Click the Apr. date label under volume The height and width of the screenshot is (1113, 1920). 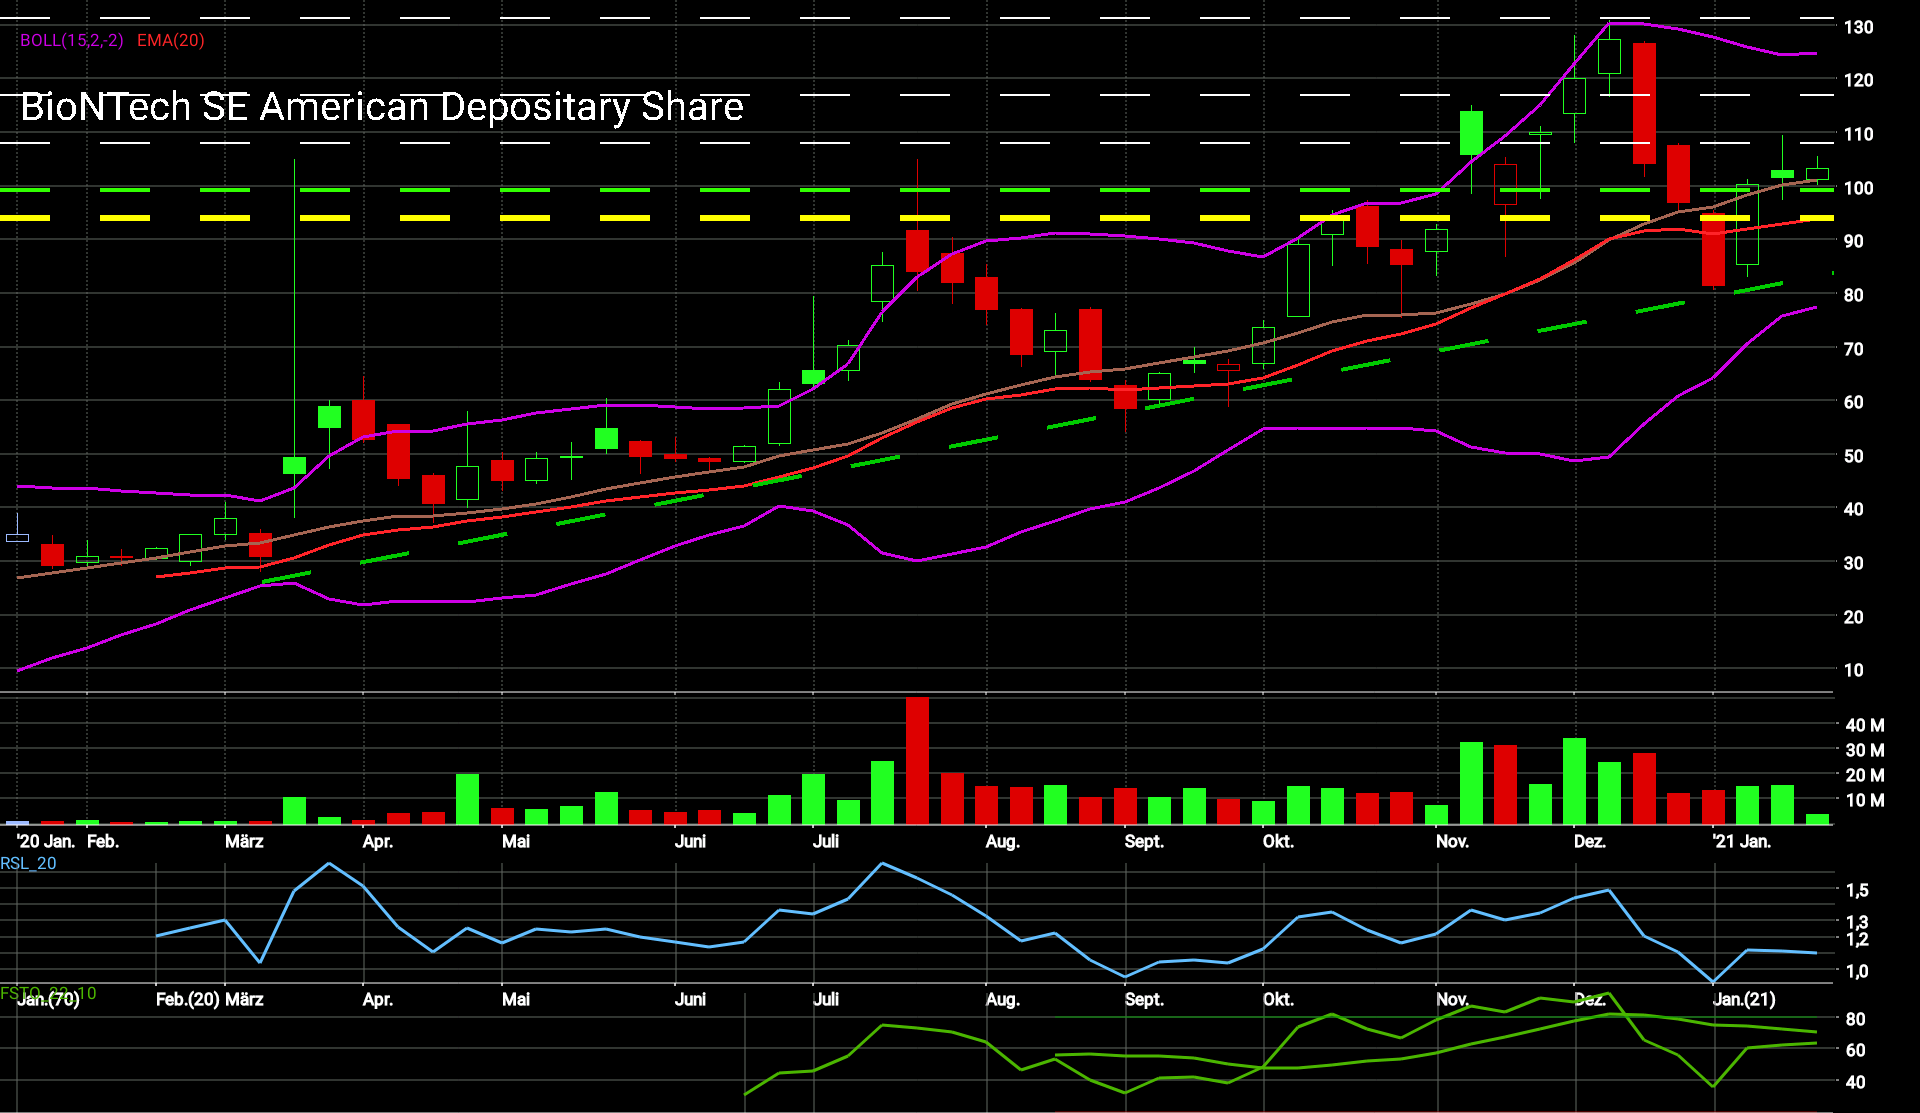pos(378,841)
